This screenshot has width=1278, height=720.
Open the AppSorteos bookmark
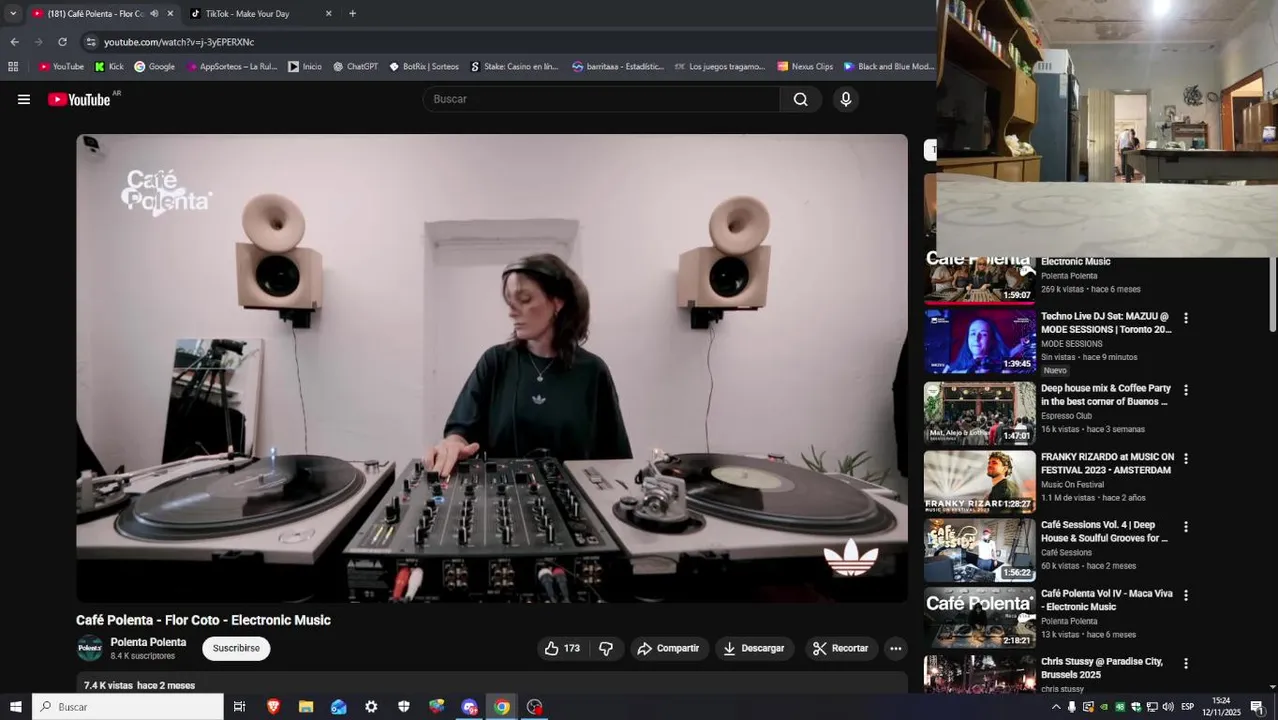pos(231,67)
